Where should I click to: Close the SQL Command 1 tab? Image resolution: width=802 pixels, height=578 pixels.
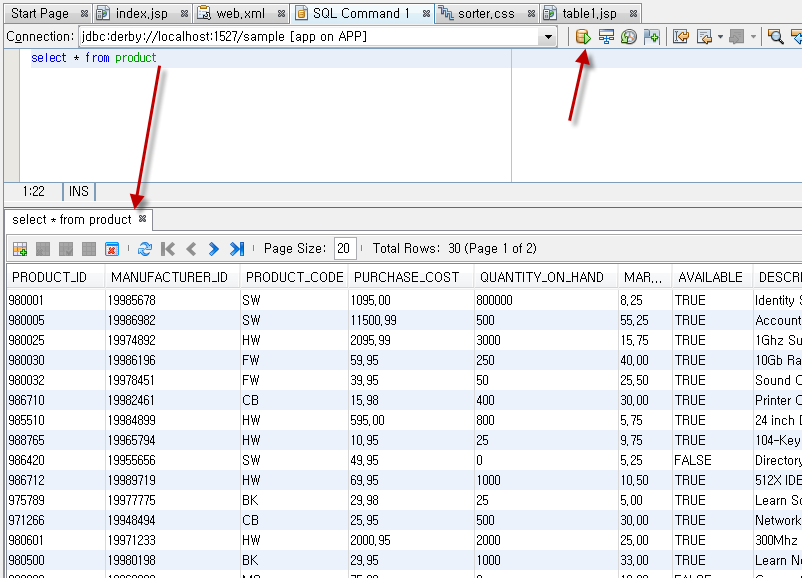426,13
